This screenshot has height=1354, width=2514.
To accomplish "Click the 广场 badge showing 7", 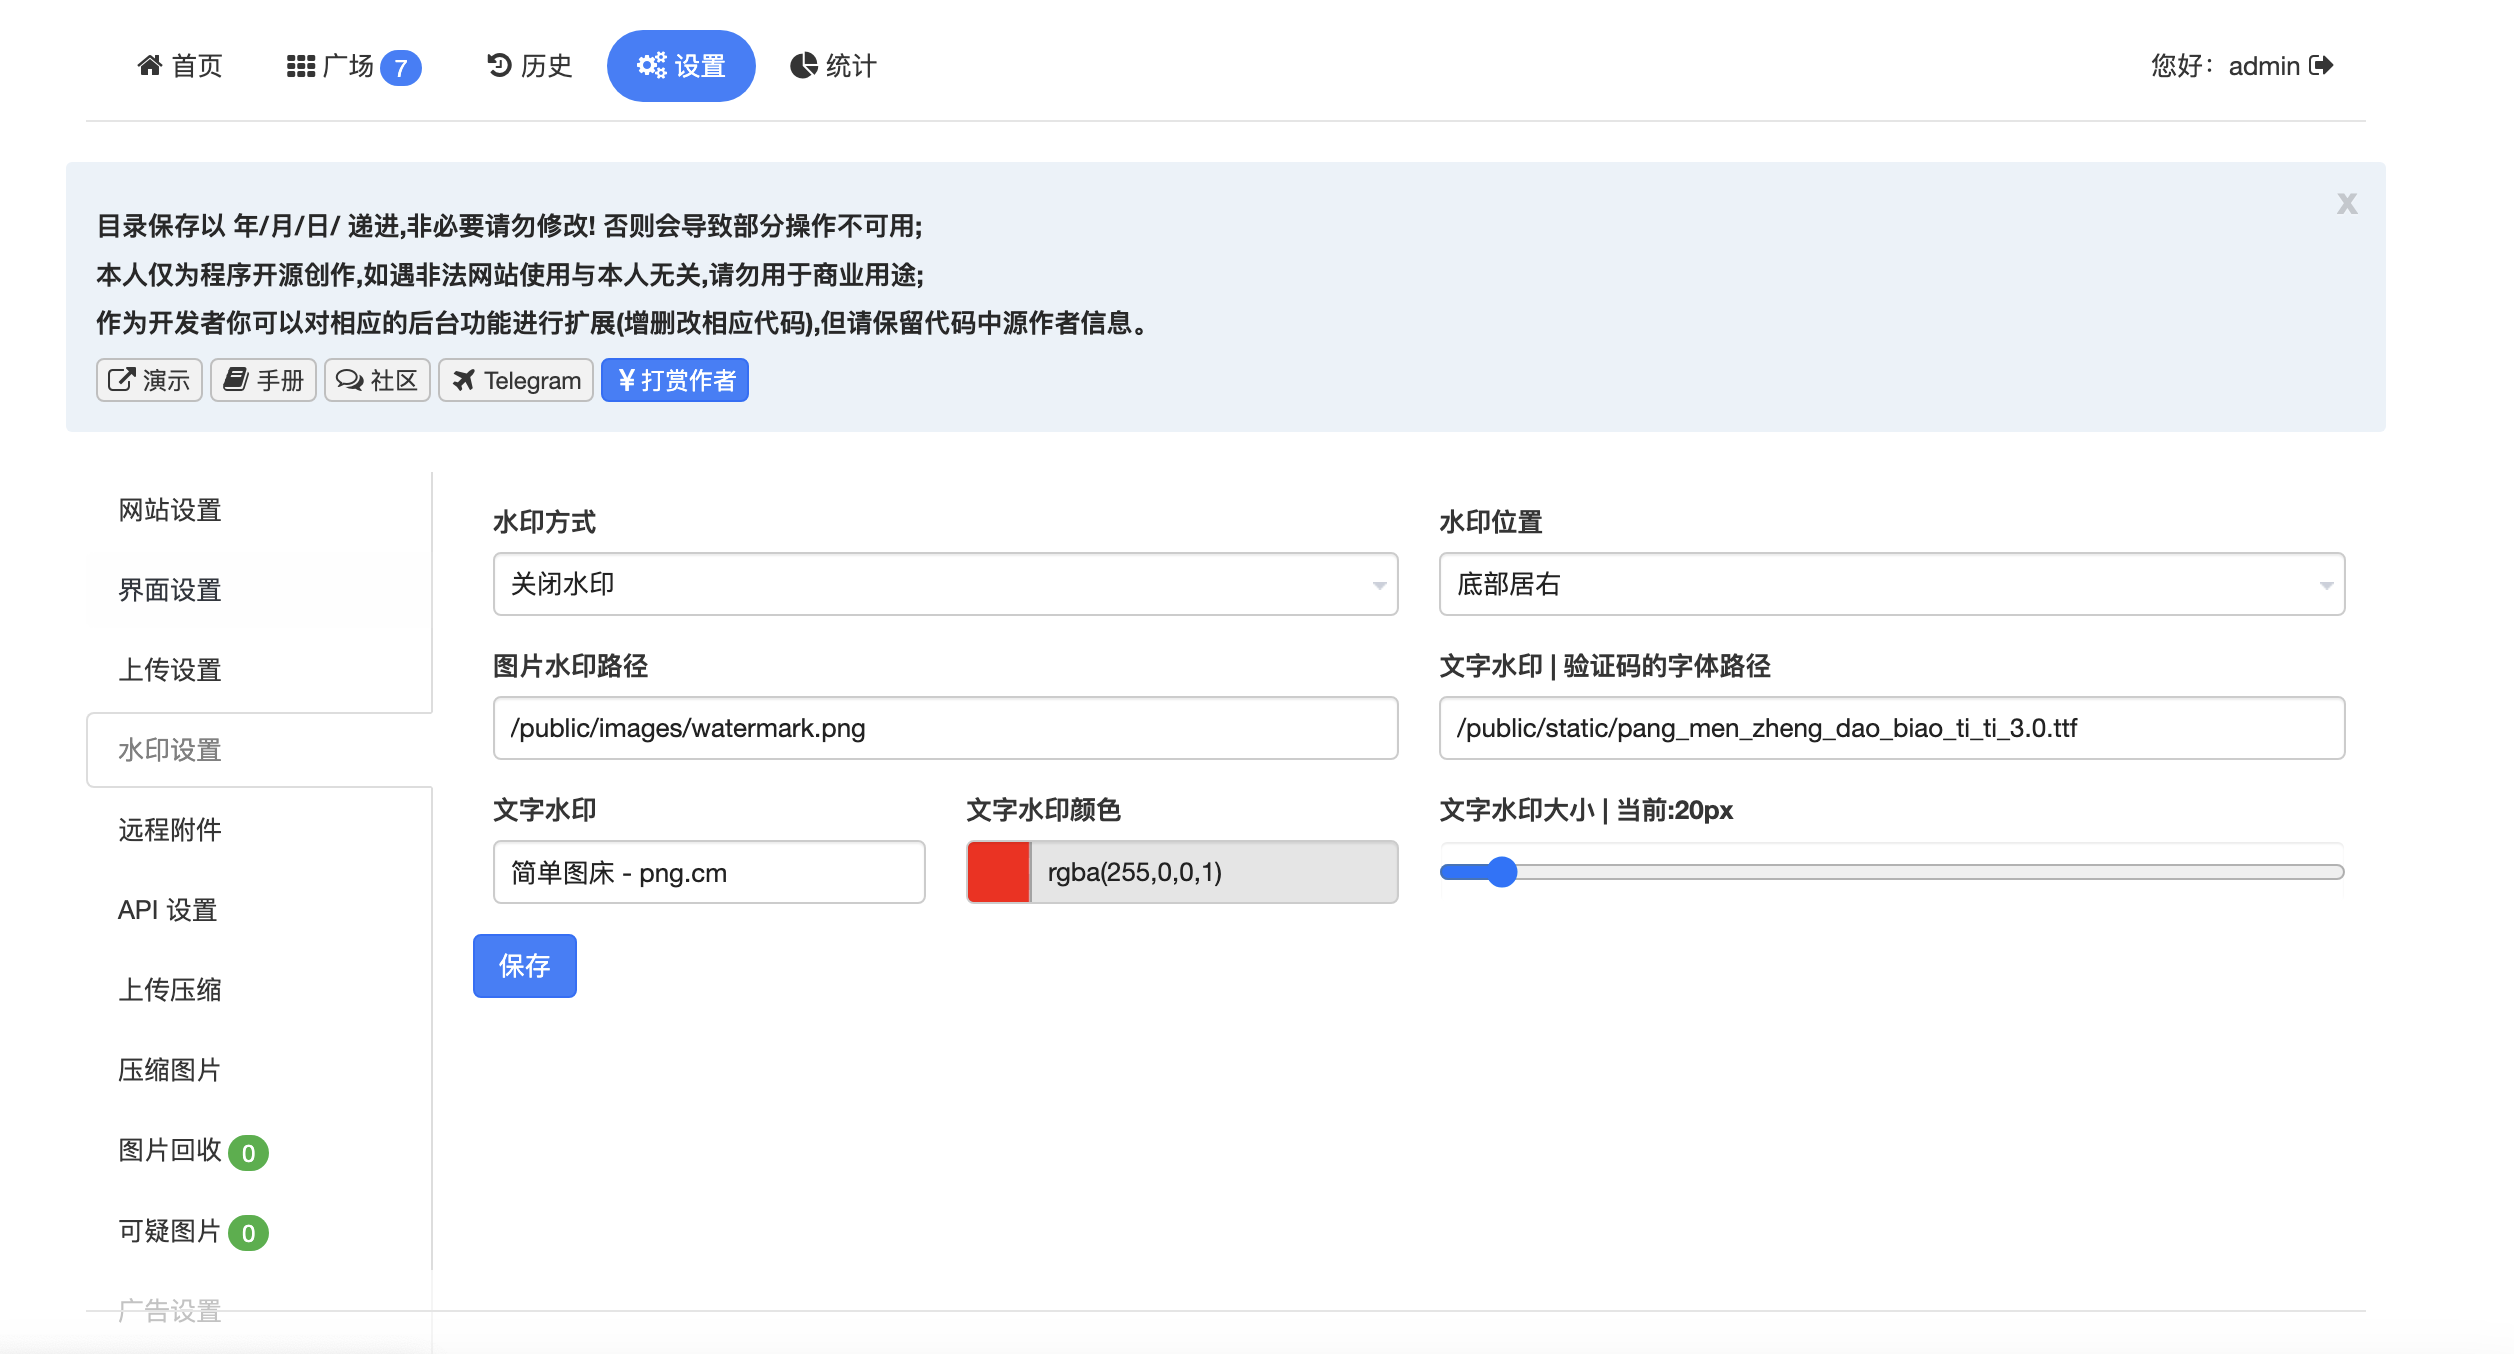I will [401, 68].
